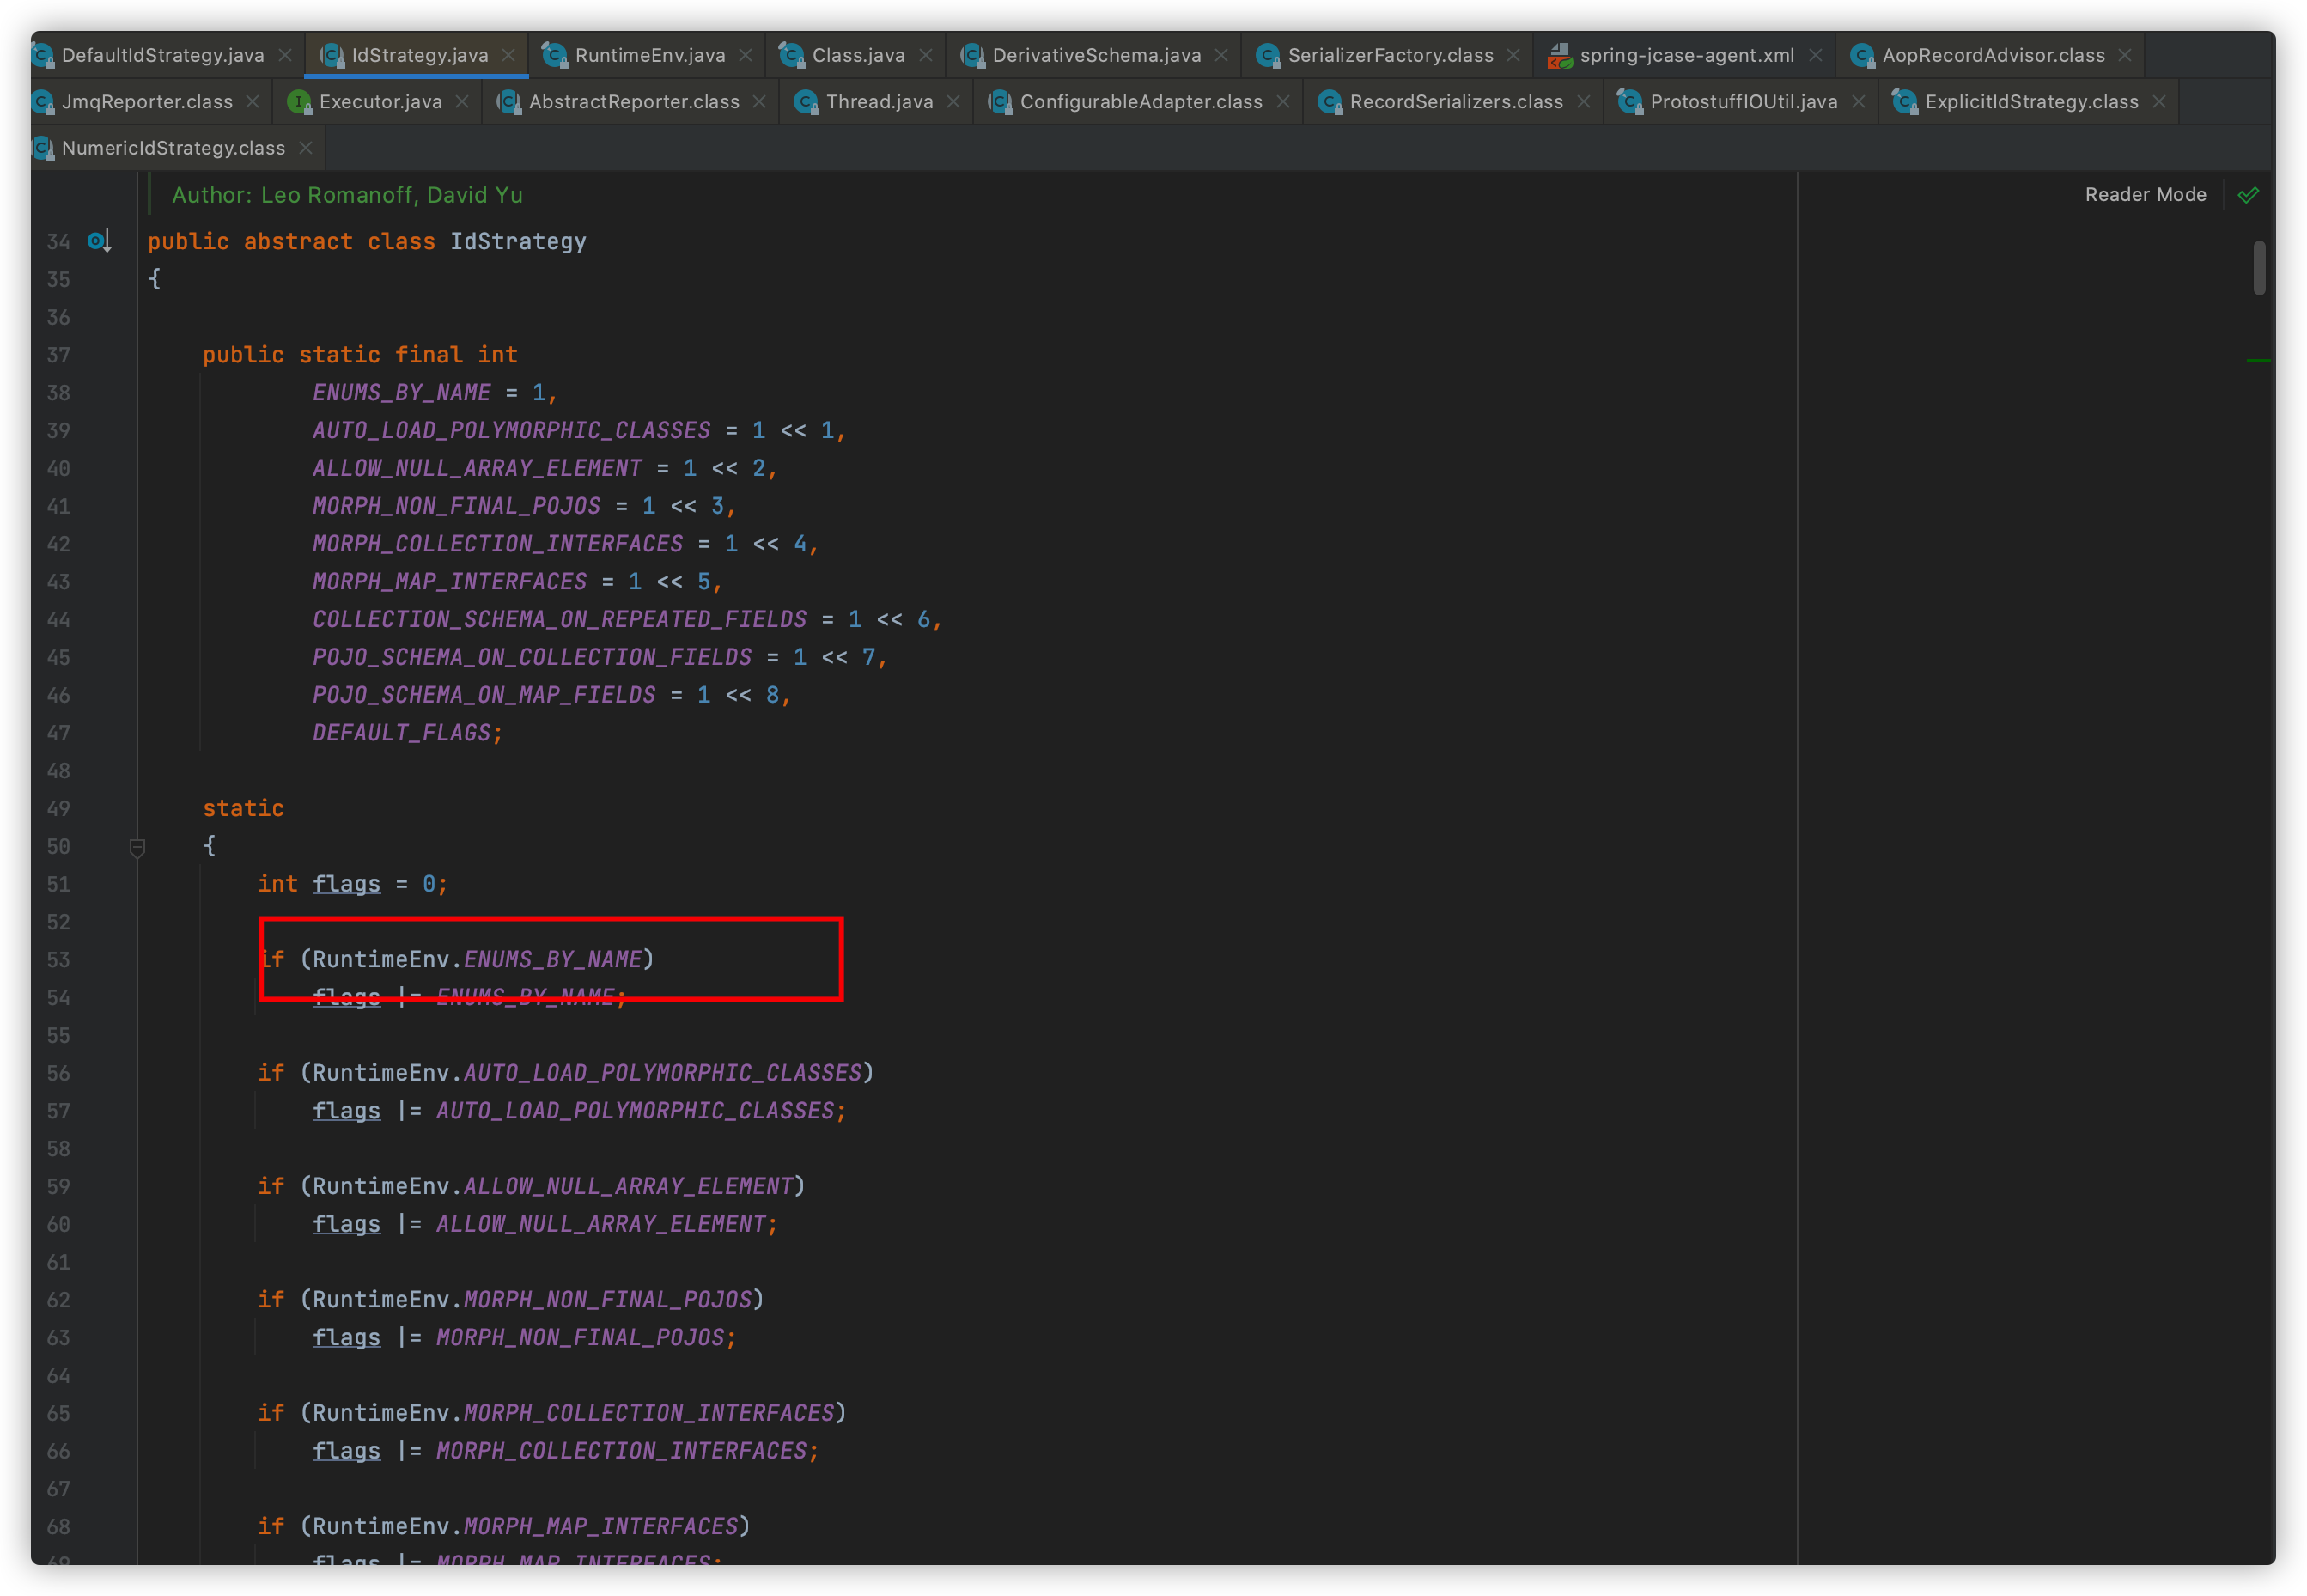Image resolution: width=2307 pixels, height=1596 pixels.
Task: Select the ConfigurableAdapter.class tab
Action: [x=1140, y=102]
